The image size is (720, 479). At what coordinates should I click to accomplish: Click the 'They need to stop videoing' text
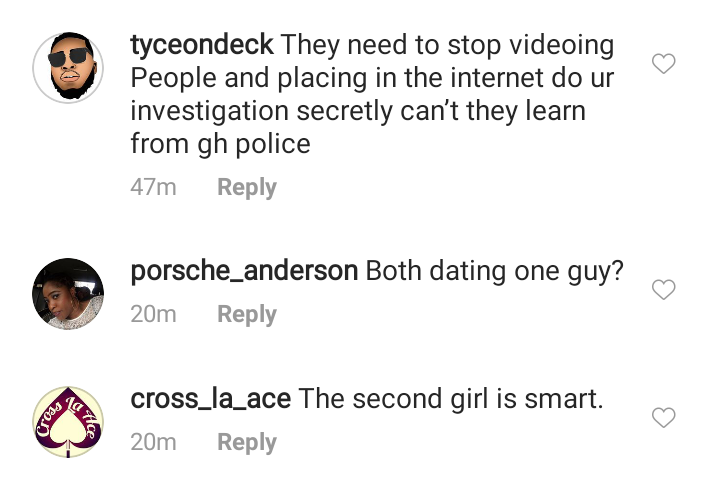coord(448,46)
